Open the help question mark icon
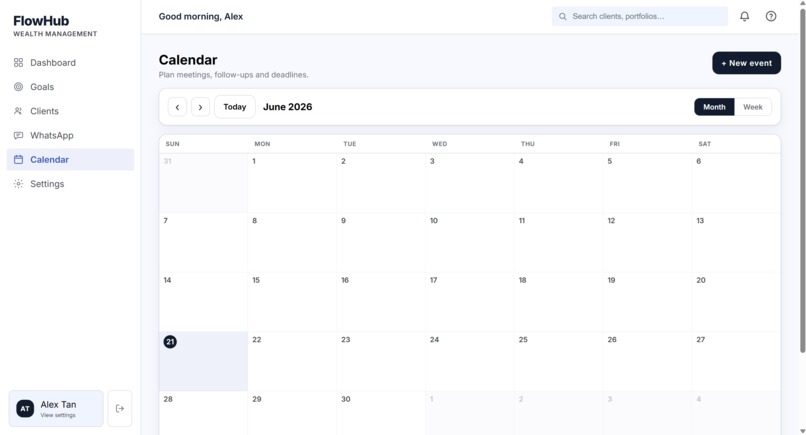The height and width of the screenshot is (435, 806). (771, 16)
